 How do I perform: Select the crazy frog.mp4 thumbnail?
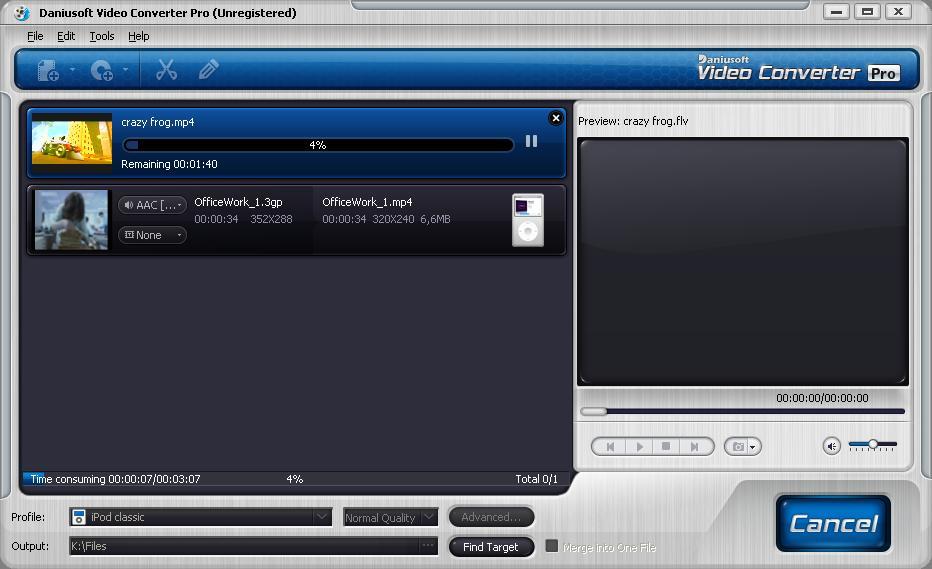tap(72, 143)
